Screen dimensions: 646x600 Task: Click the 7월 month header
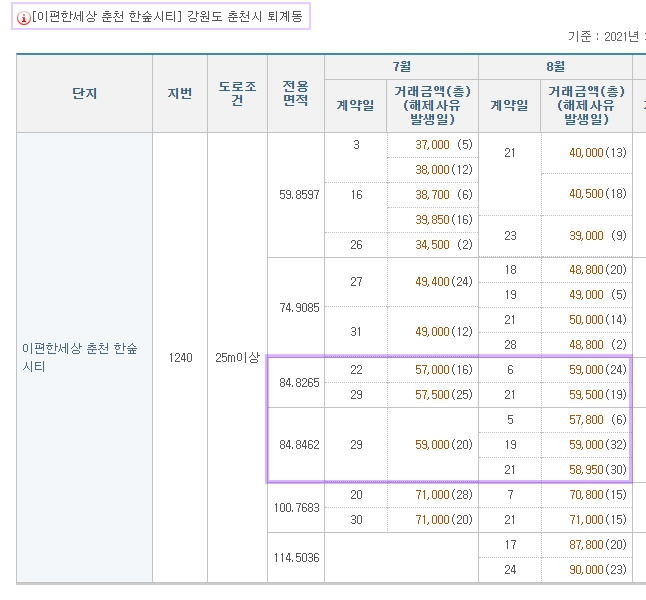401,66
